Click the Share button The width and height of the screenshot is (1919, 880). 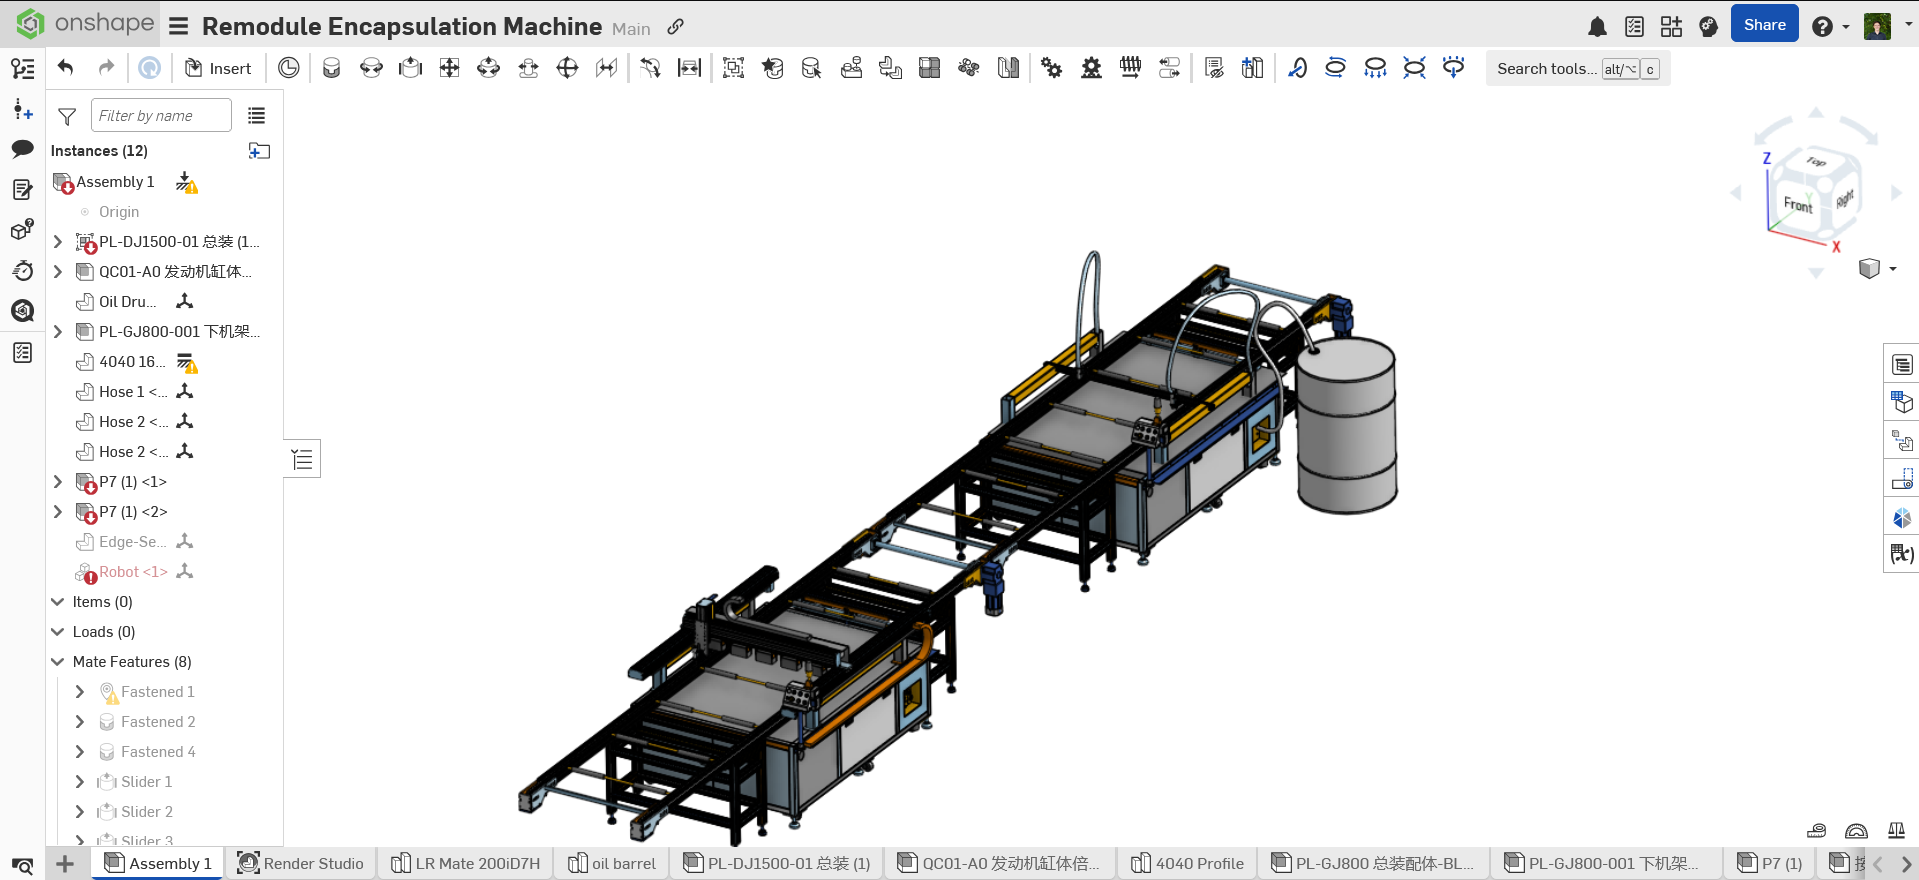tap(1764, 25)
